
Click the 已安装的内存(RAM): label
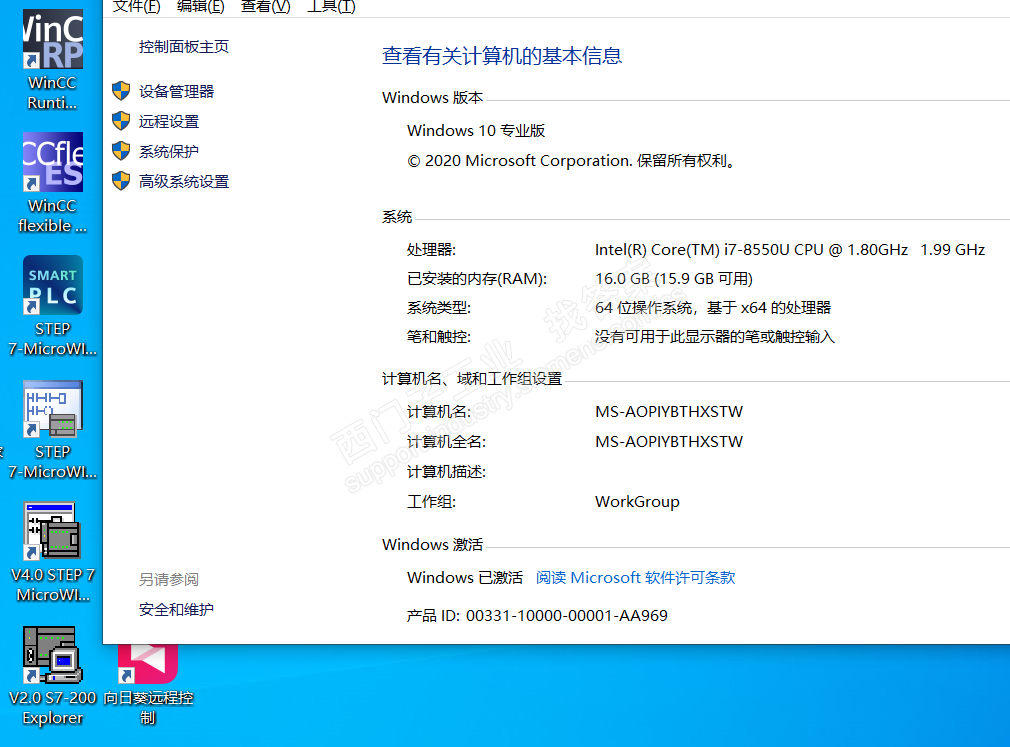point(477,279)
